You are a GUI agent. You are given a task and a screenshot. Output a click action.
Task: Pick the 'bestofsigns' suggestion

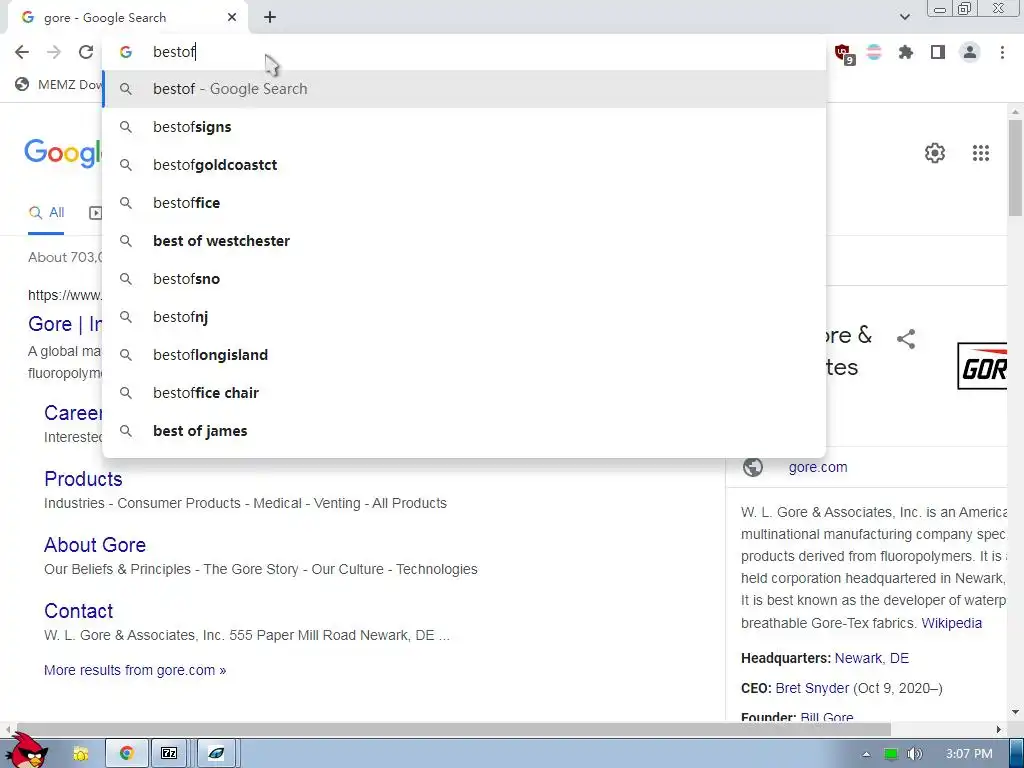(464, 127)
